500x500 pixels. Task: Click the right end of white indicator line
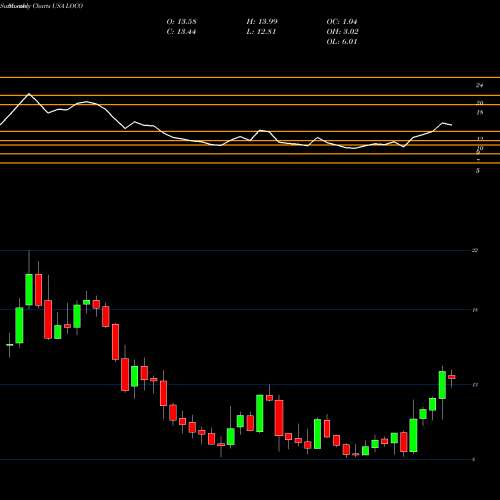(x=452, y=125)
